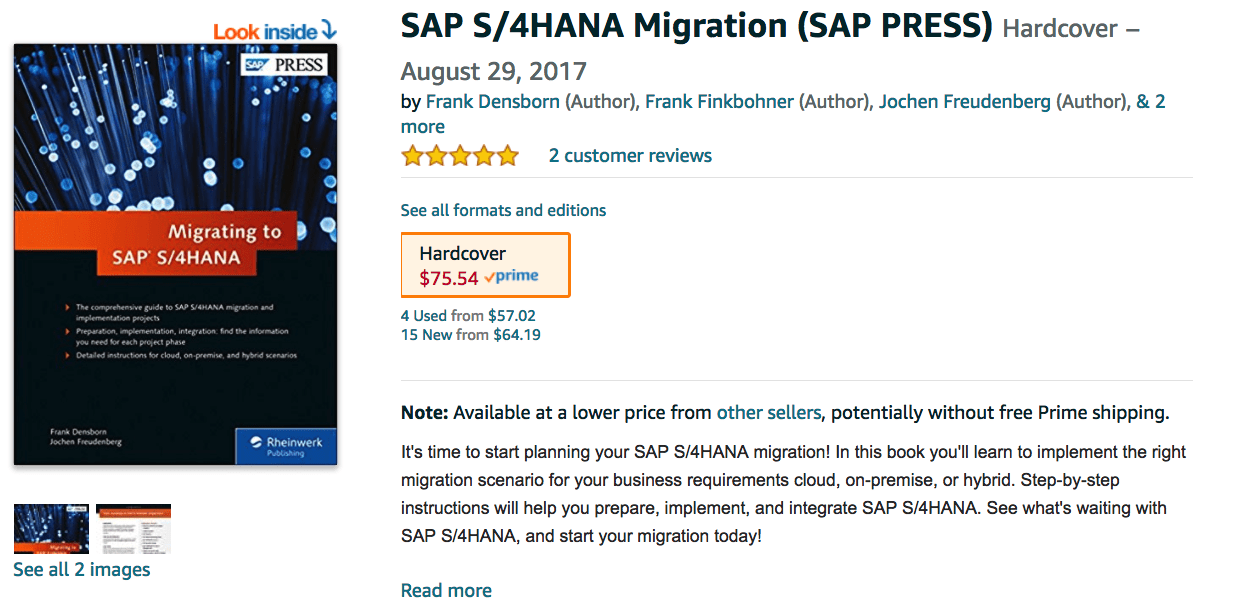The height and width of the screenshot is (605, 1248).
Task: Click the SAP PRESS logo on cover
Action: (284, 65)
